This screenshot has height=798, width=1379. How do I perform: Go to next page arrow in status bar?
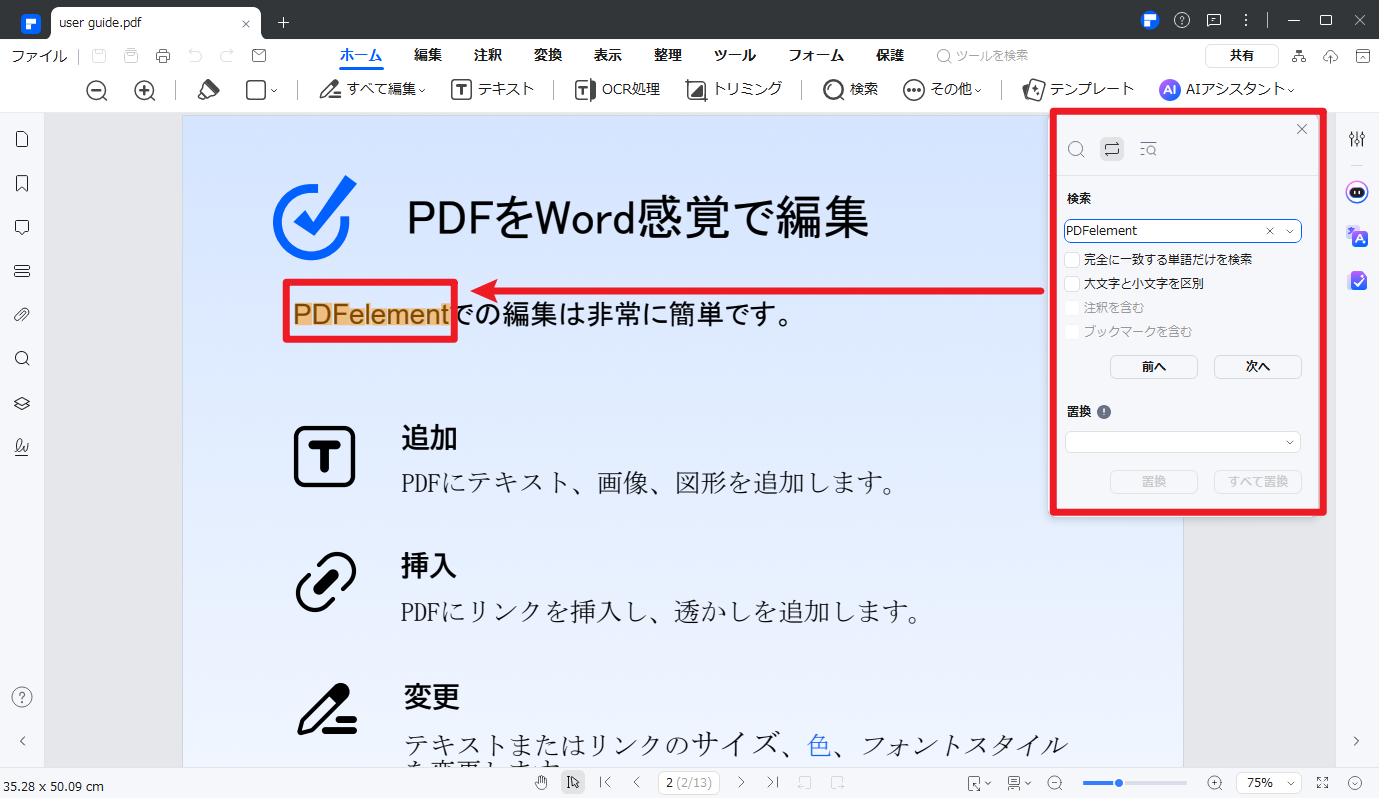click(x=741, y=782)
